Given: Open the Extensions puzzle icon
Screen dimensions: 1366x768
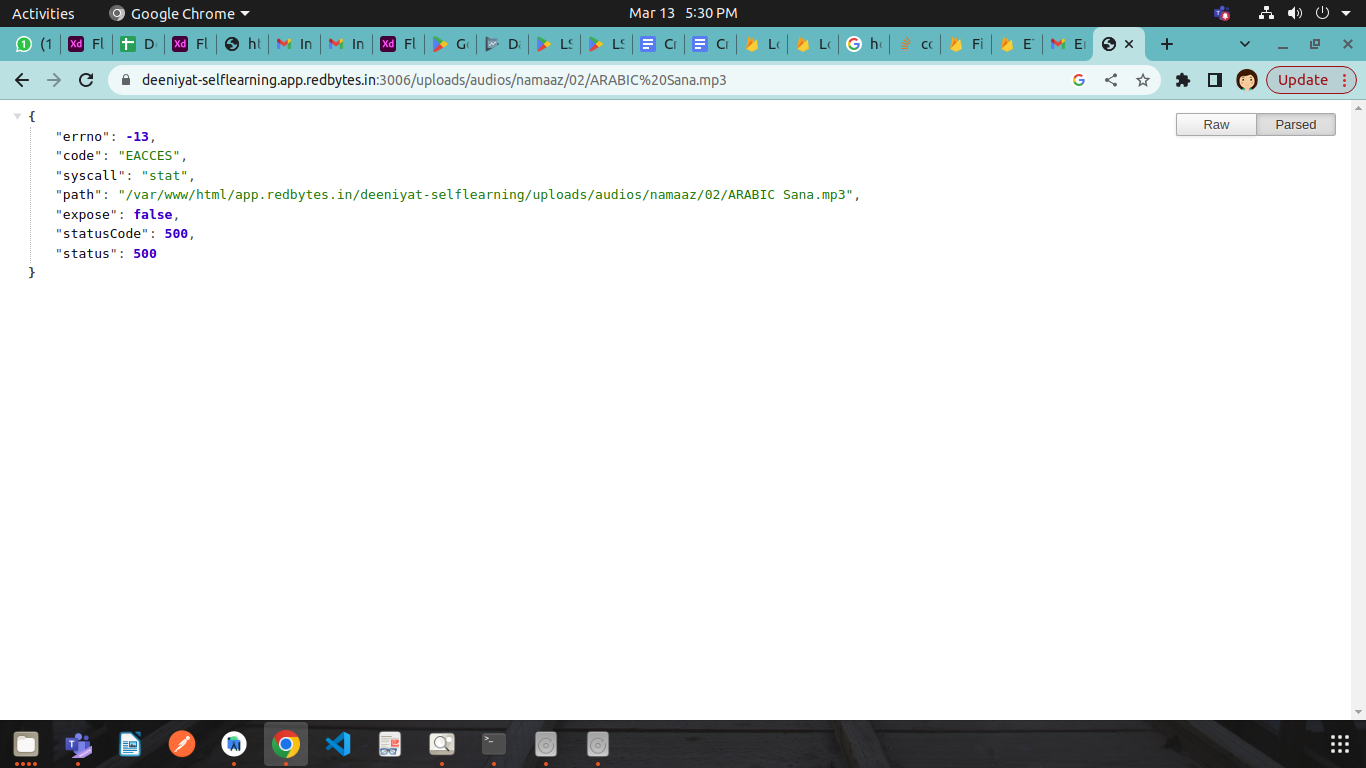Looking at the screenshot, I should click(x=1183, y=80).
